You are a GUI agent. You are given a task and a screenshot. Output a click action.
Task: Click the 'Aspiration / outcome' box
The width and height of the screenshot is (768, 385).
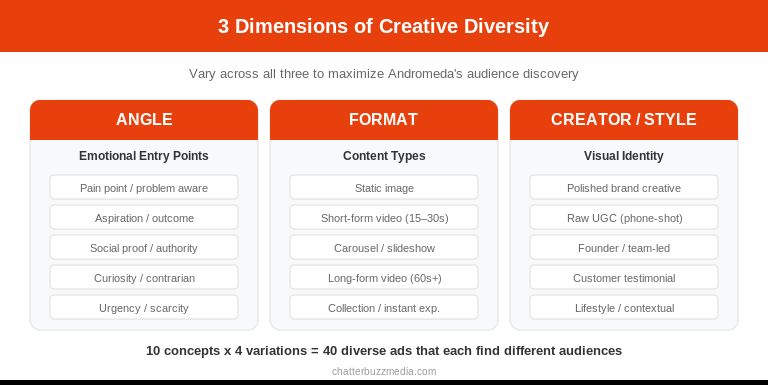click(x=144, y=218)
